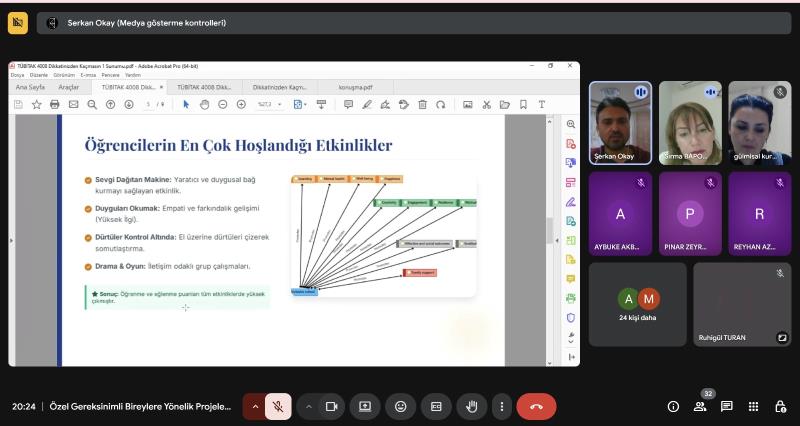Click the '24 kişi daha' participants tile
Viewport: 800px width, 426px height.
[x=637, y=304]
